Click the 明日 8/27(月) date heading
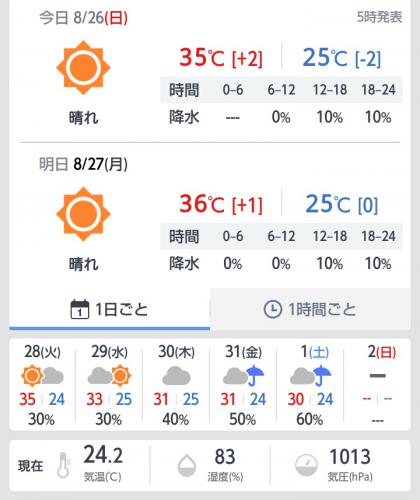The image size is (420, 500). [x=83, y=164]
